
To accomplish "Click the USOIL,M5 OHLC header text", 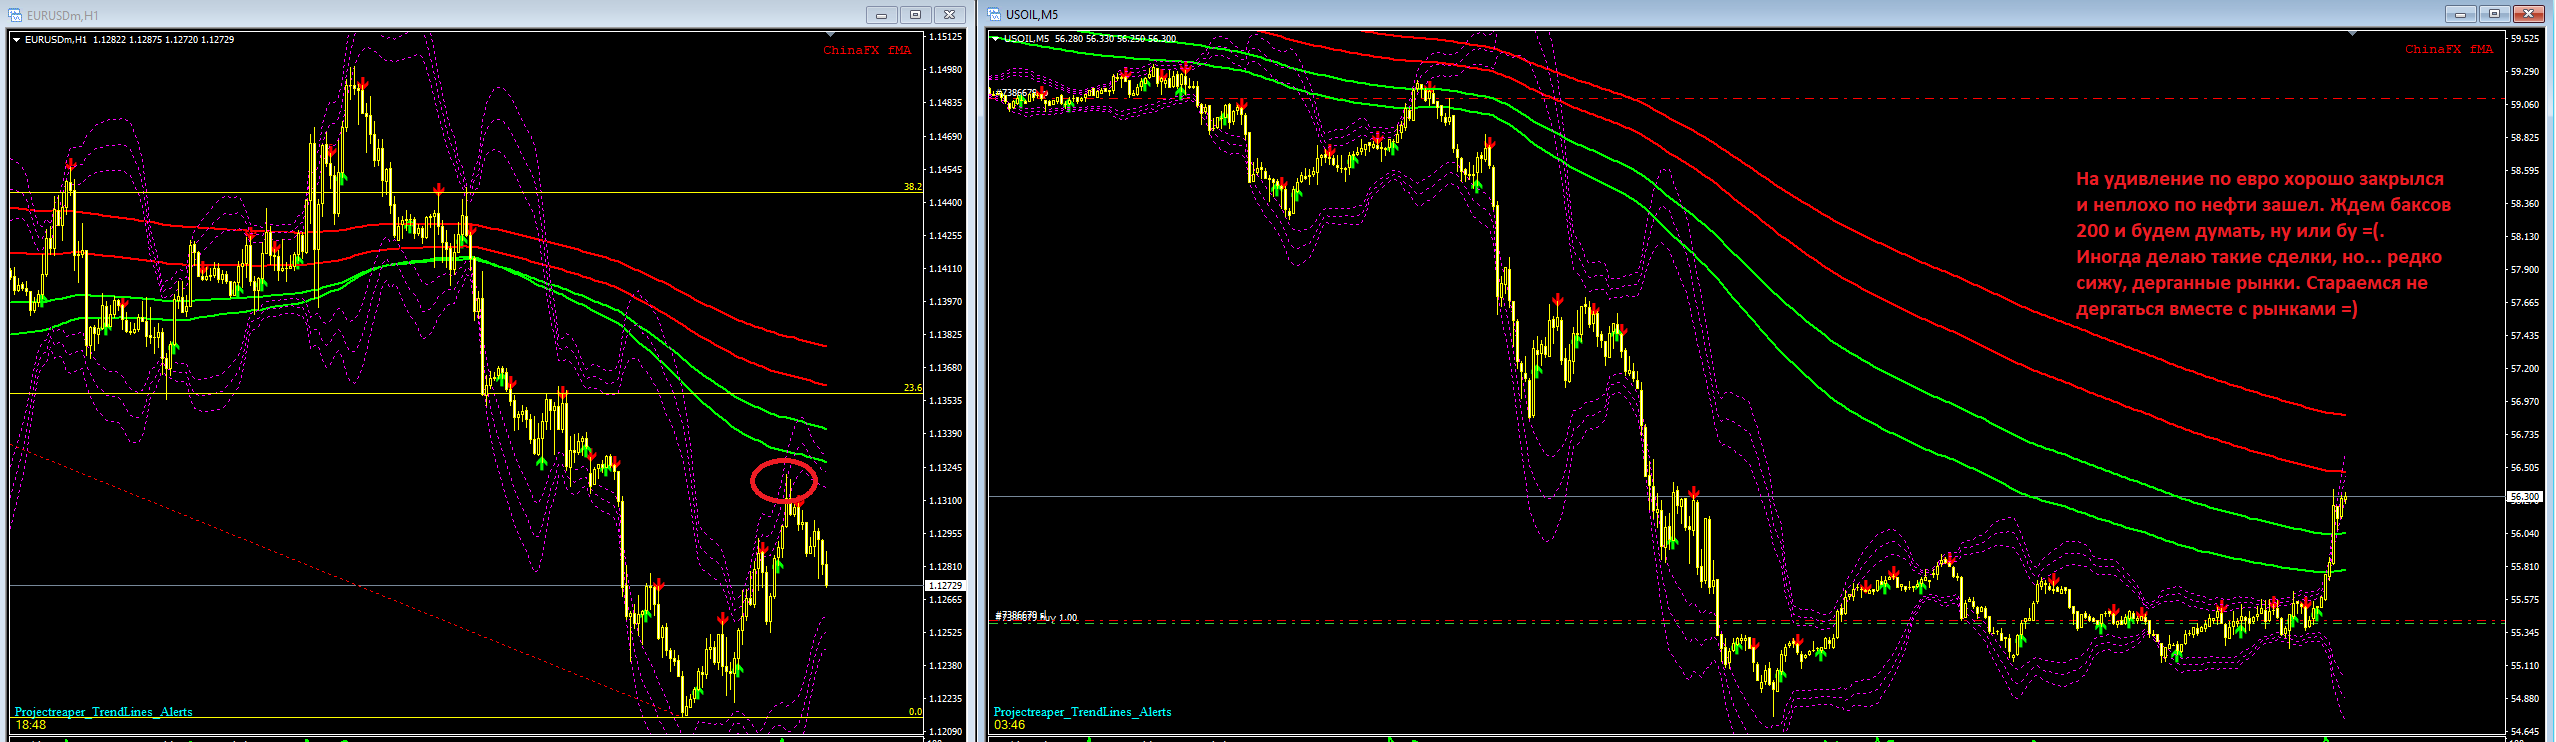I will coord(1091,39).
